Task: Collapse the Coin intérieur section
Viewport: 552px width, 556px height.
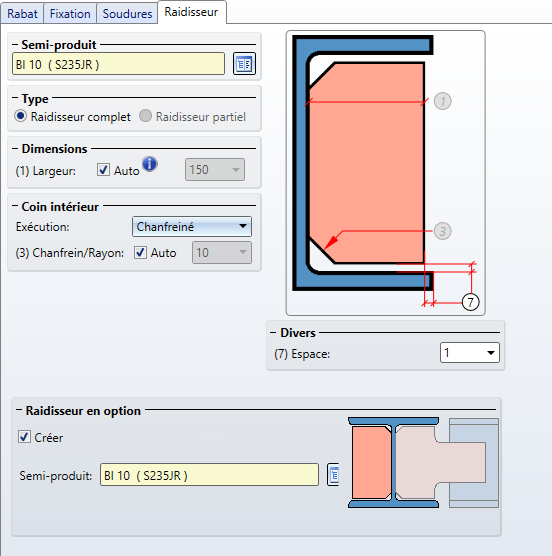Action: pos(15,206)
